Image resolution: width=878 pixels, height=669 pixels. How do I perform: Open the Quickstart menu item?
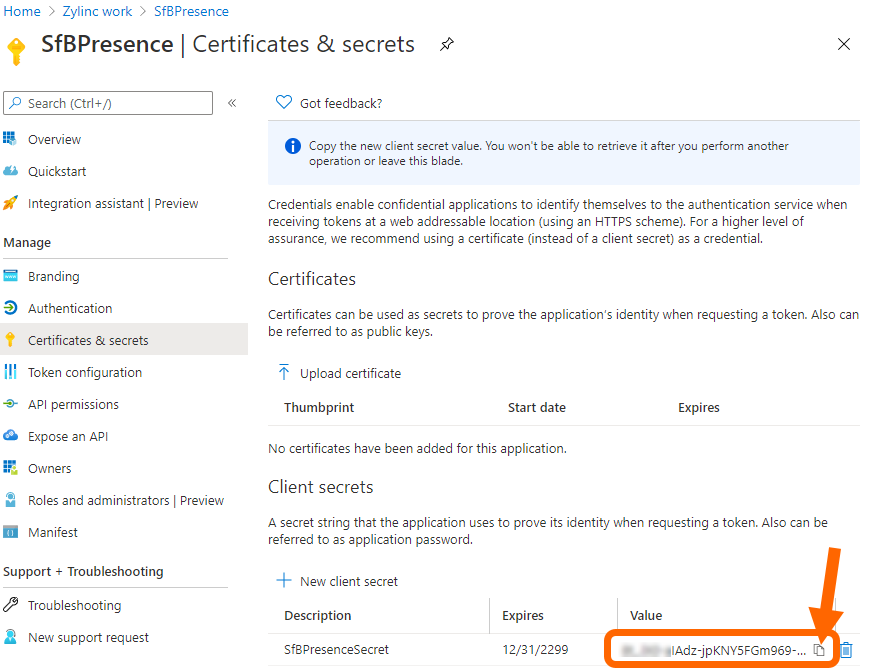pyautogui.click(x=57, y=171)
